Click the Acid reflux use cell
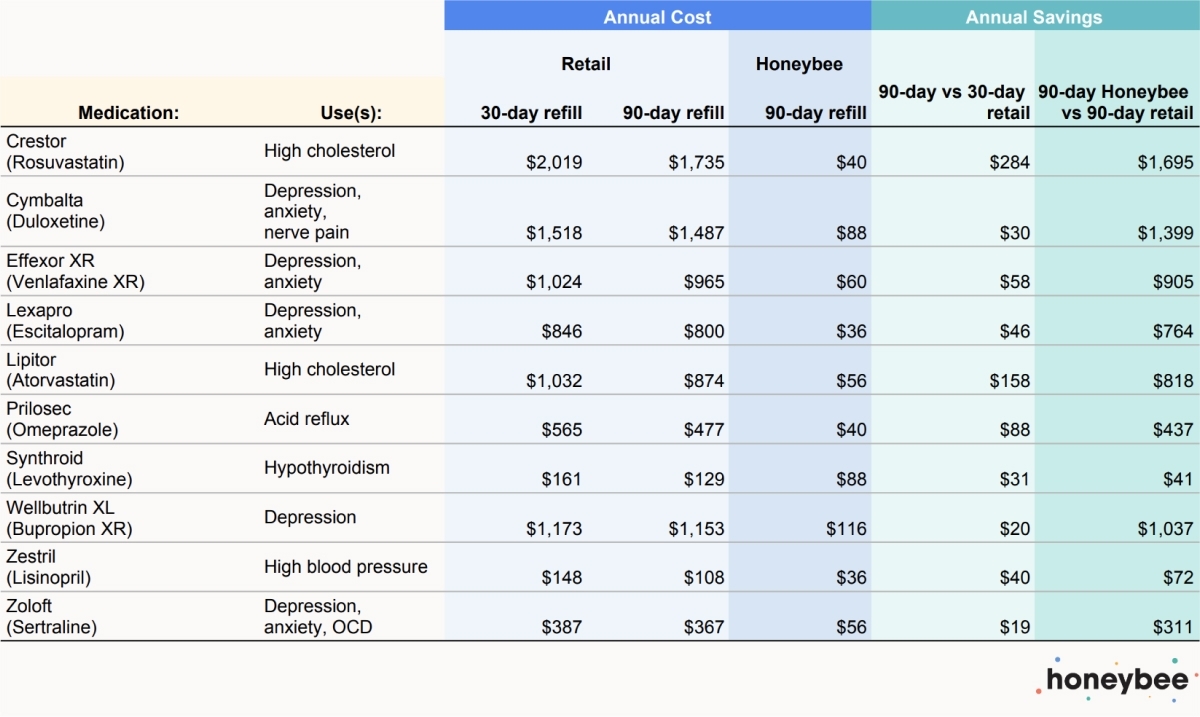The height and width of the screenshot is (717, 1200). [x=307, y=419]
